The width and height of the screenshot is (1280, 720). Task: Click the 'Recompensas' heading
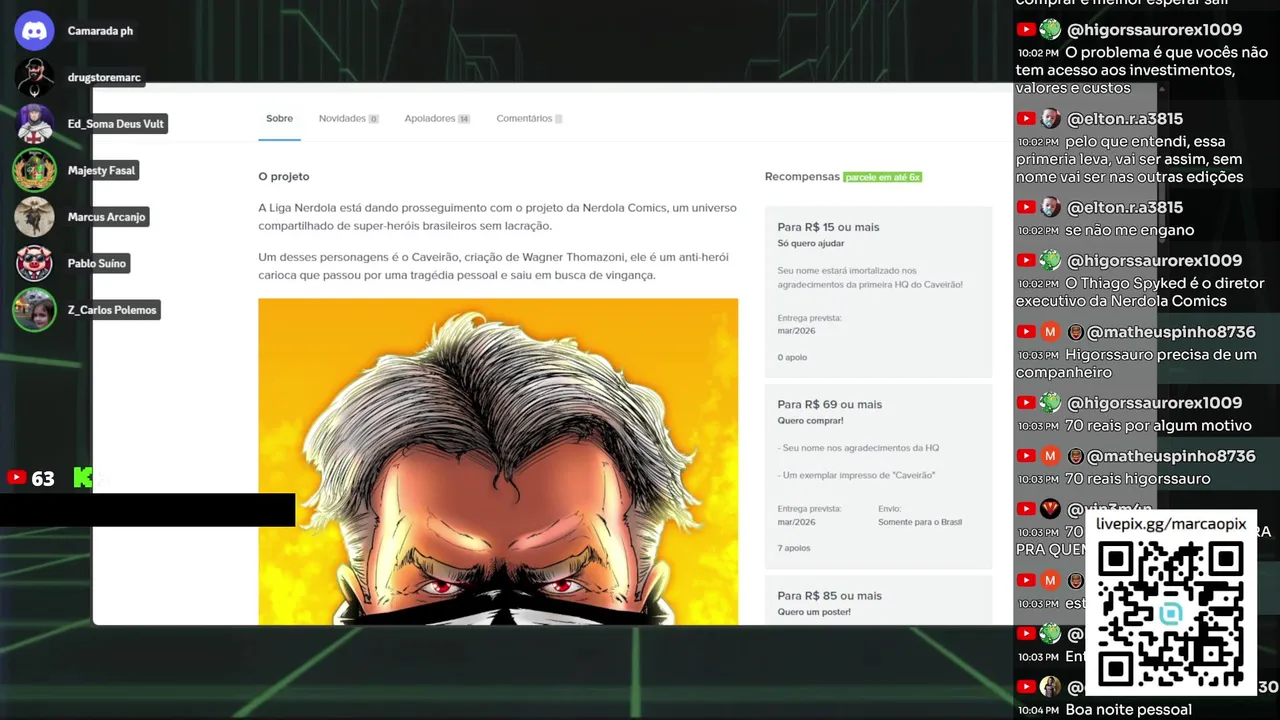point(802,176)
